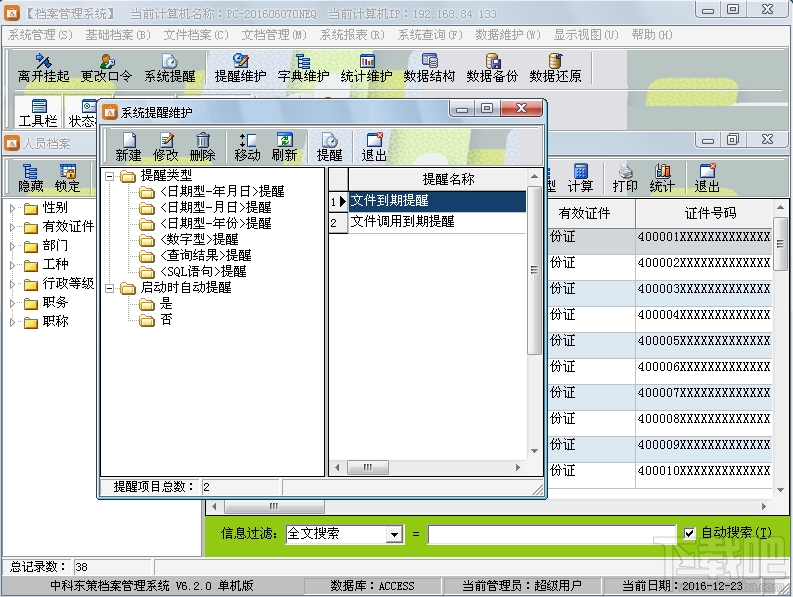The image size is (793, 597).
Task: Click 计算 in 人员档案 toolbar
Action: (x=580, y=178)
